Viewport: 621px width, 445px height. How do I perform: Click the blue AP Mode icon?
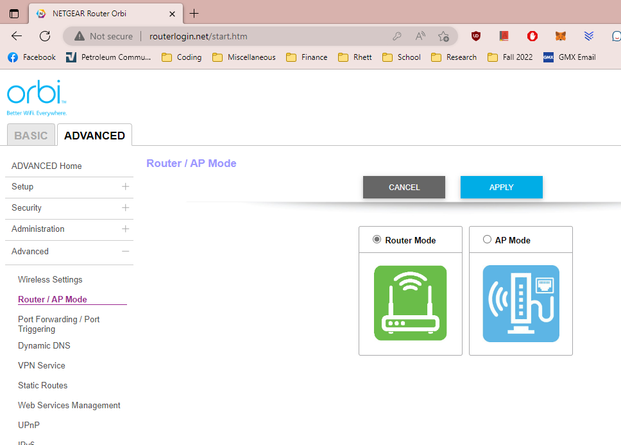pos(520,302)
